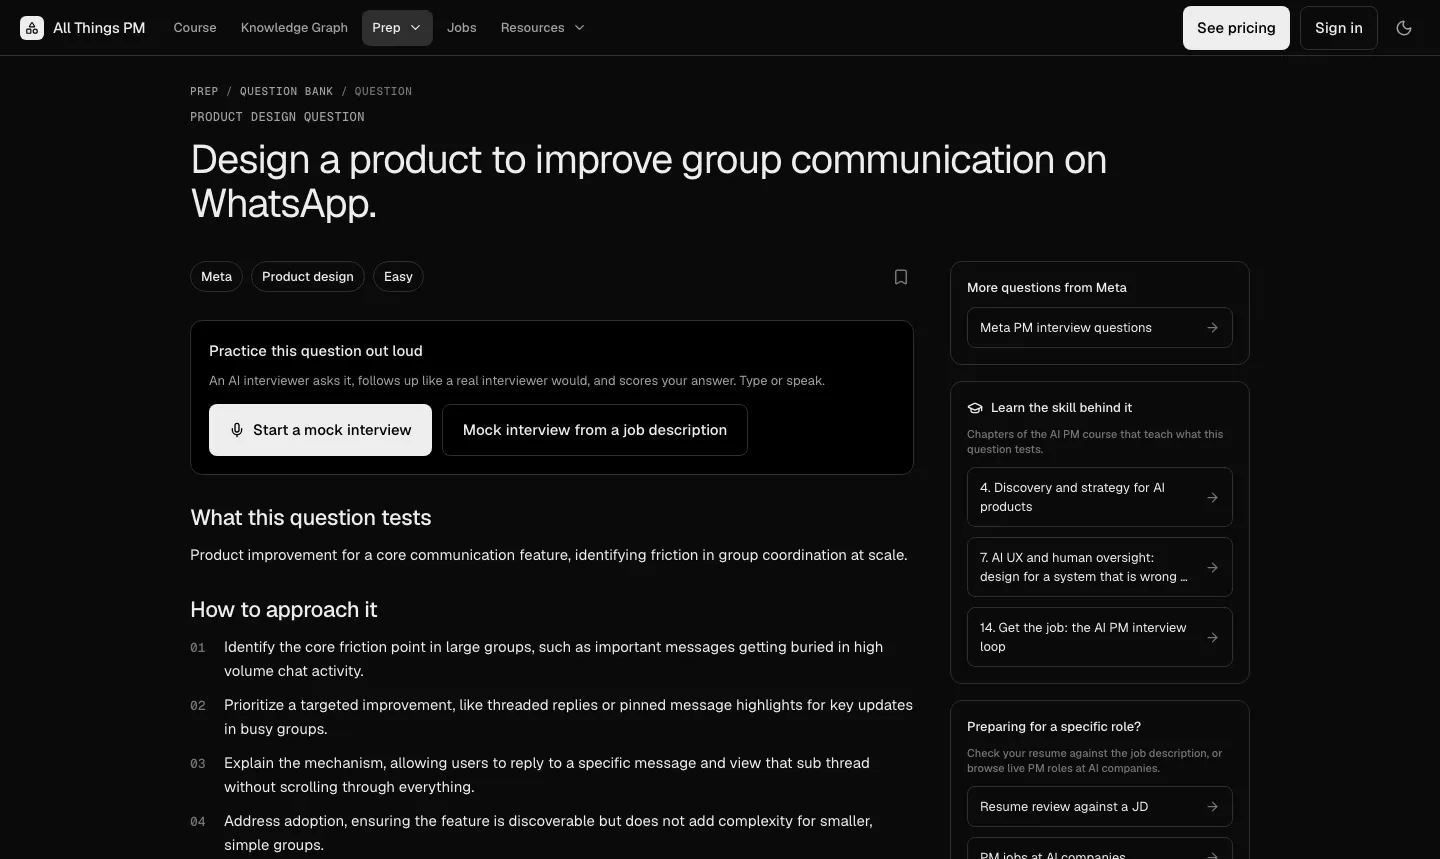This screenshot has width=1440, height=859.
Task: Click the arrow beside Meta PM interview questions
Action: tap(1212, 328)
